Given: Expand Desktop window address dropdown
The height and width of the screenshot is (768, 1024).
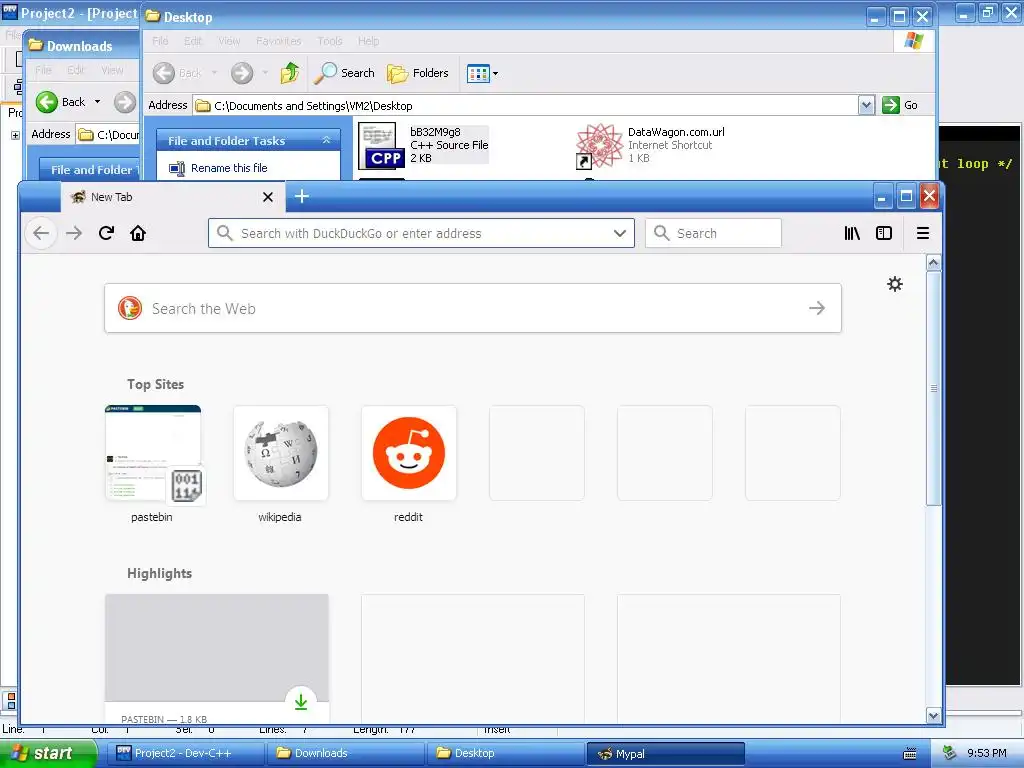Looking at the screenshot, I should 866,105.
